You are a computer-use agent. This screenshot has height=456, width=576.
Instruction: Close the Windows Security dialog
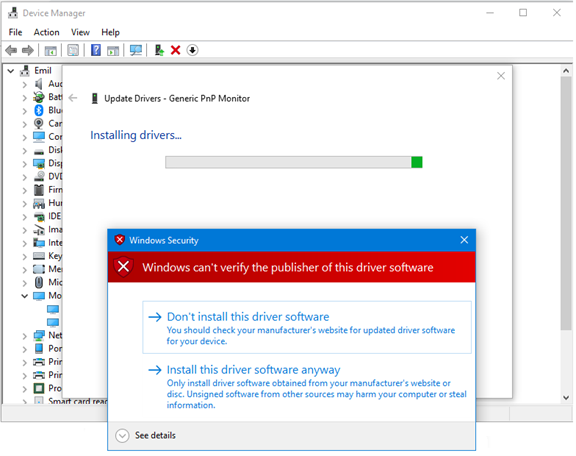coord(464,240)
